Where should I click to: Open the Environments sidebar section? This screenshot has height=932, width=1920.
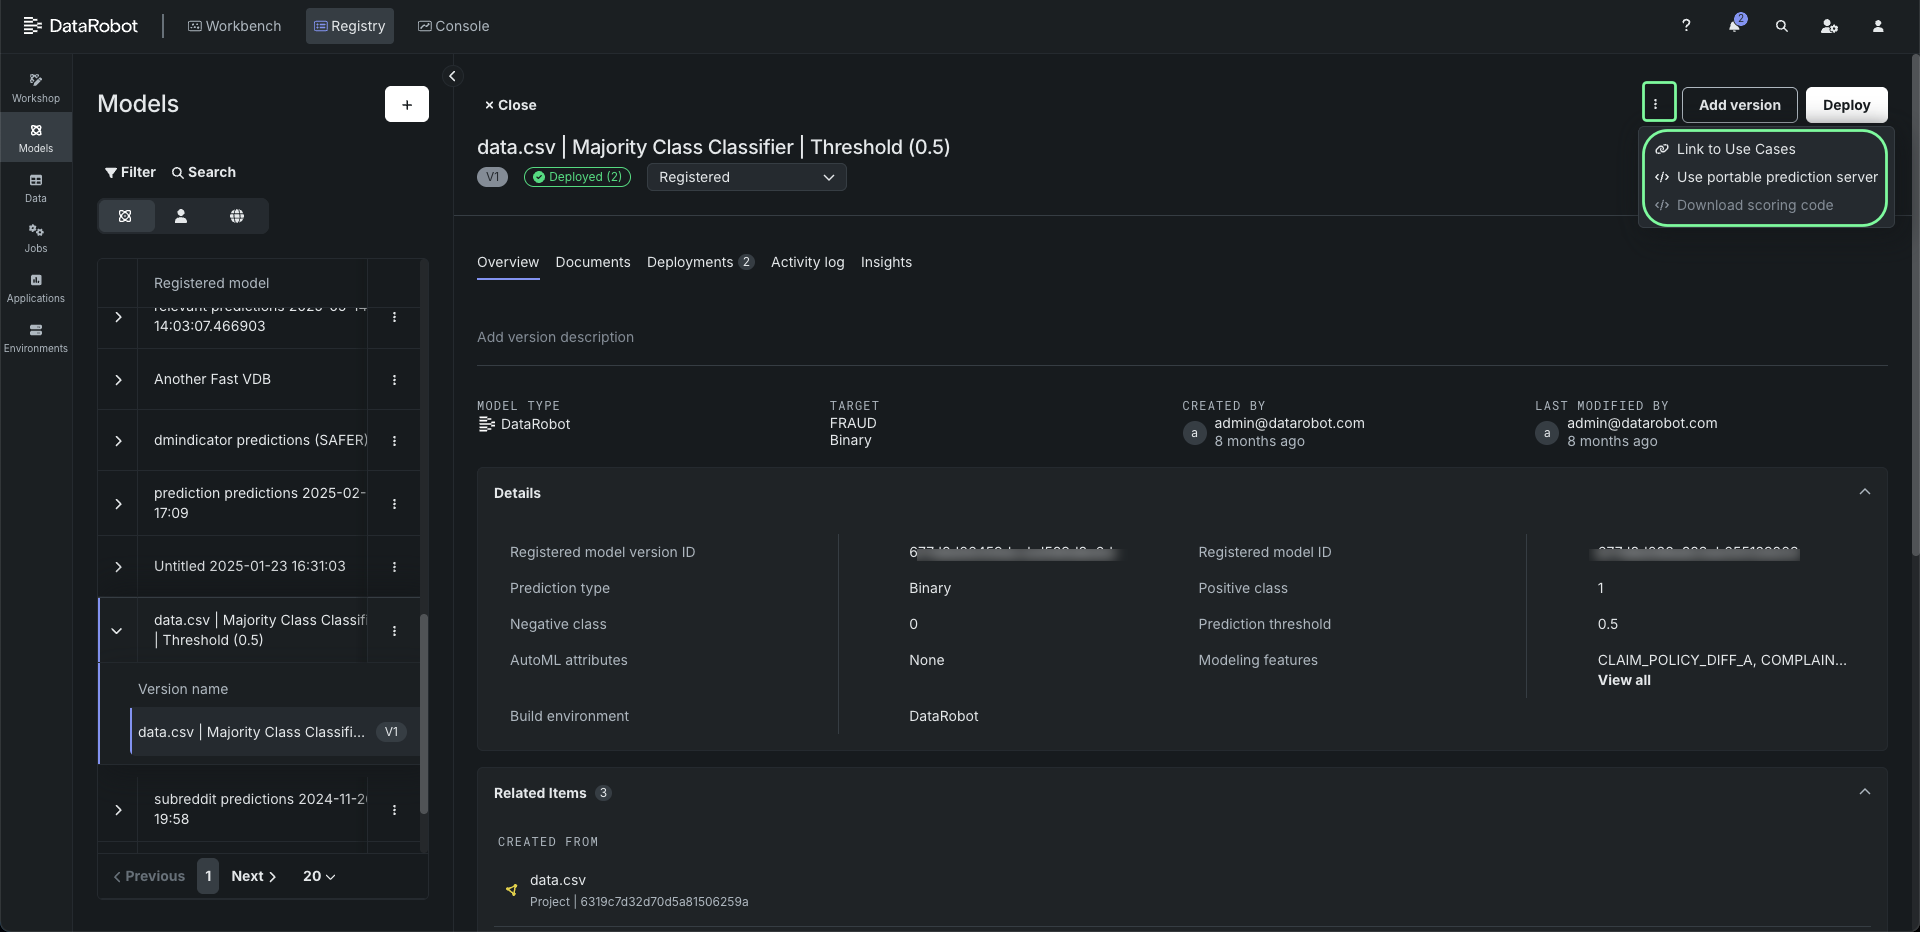click(36, 338)
